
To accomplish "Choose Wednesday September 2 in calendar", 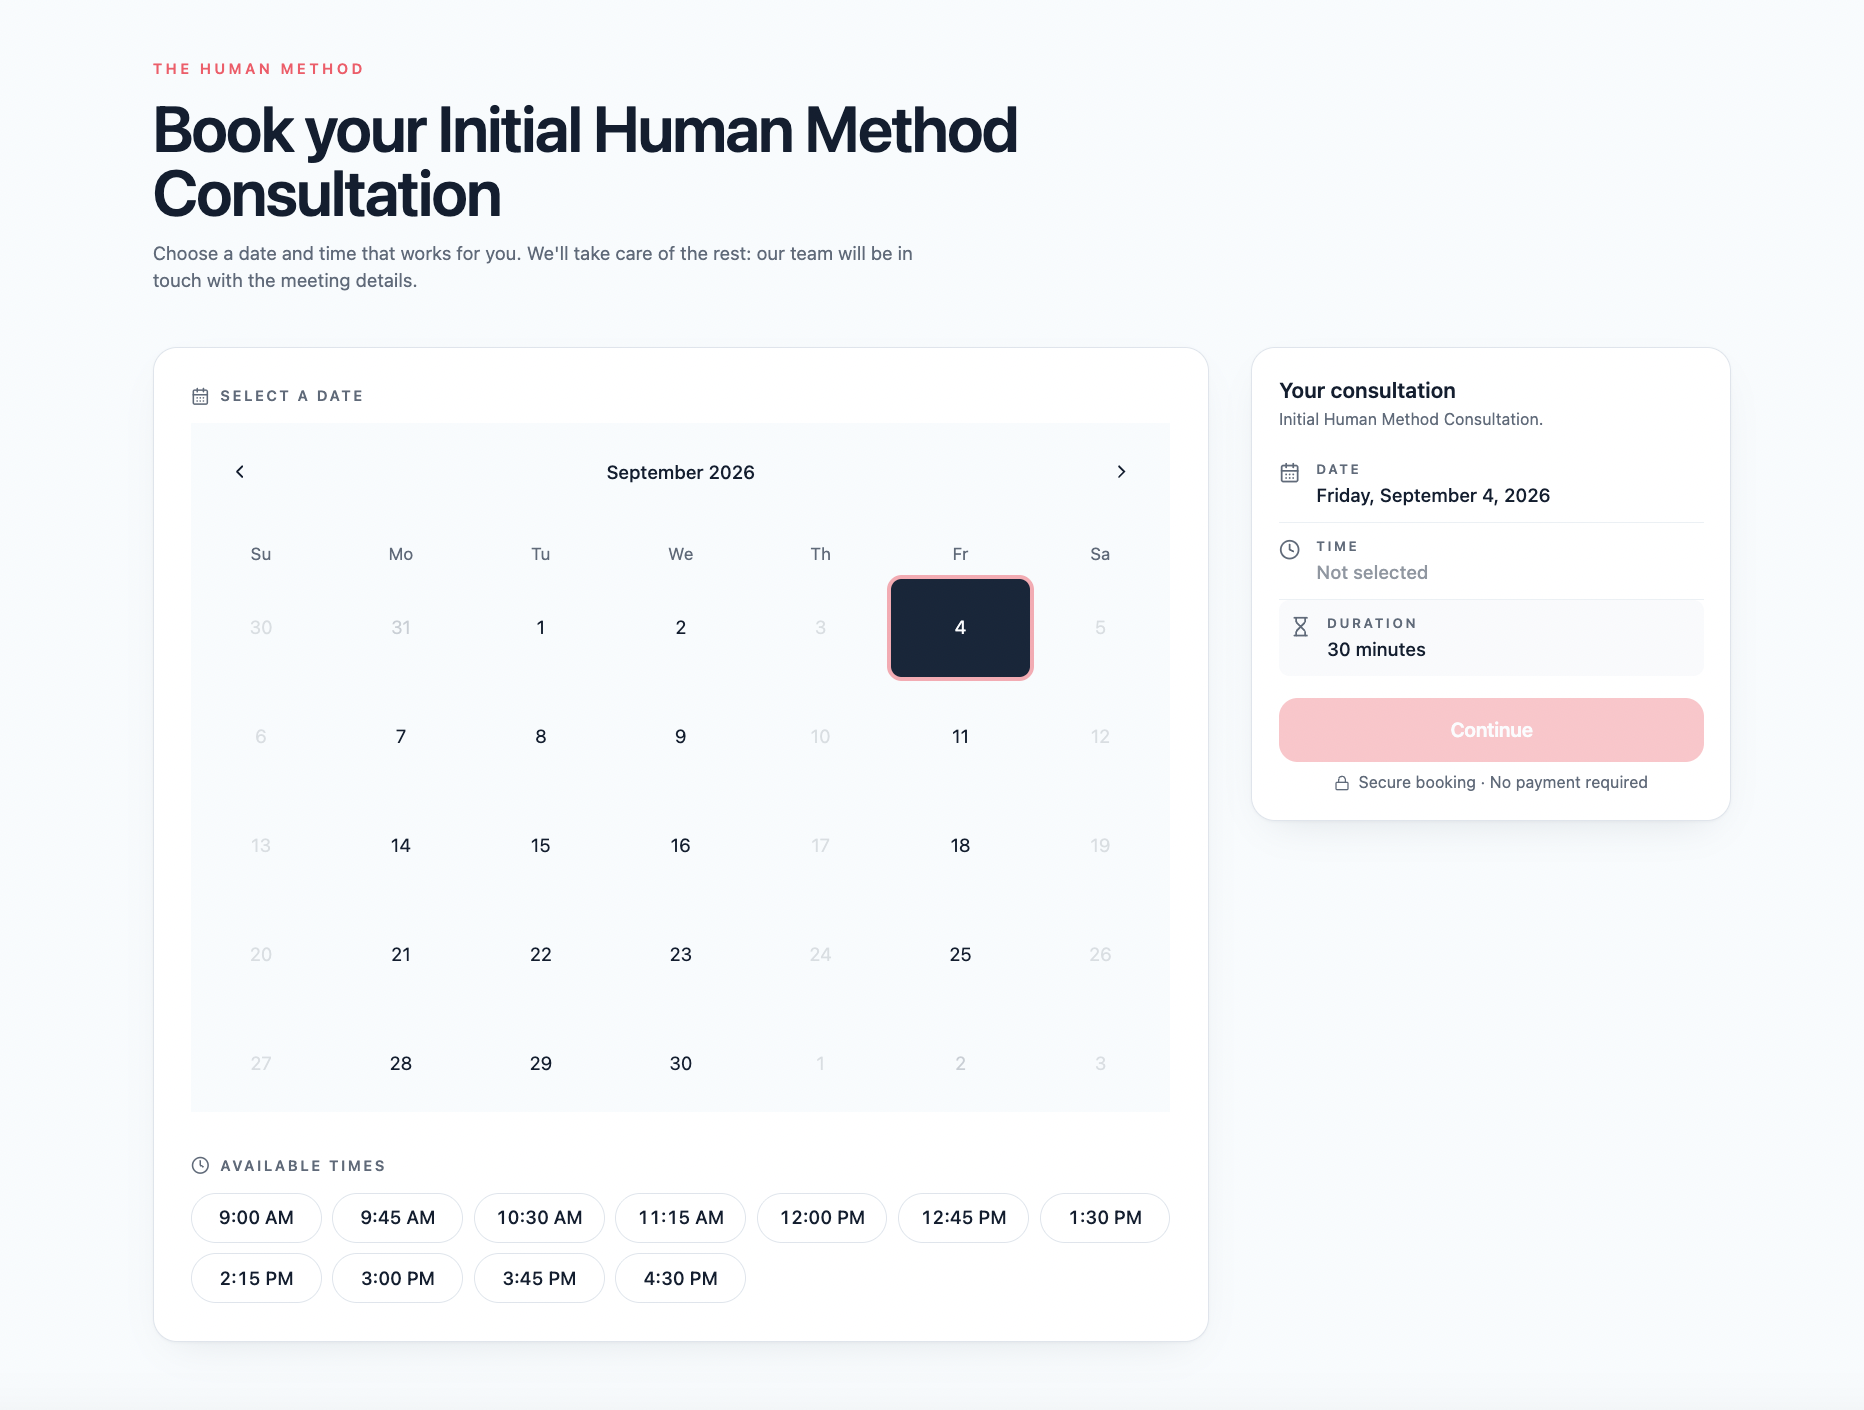I will [681, 628].
